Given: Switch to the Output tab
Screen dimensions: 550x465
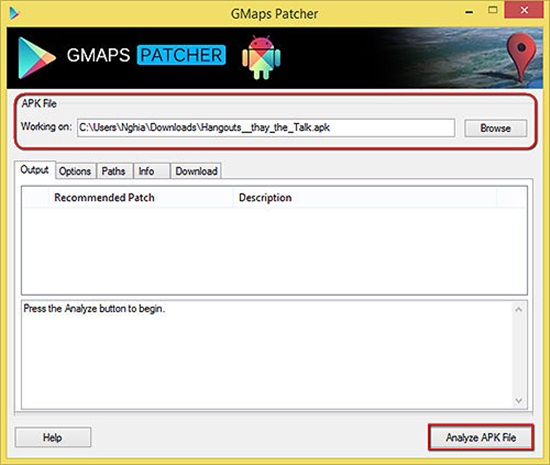Looking at the screenshot, I should click(34, 170).
